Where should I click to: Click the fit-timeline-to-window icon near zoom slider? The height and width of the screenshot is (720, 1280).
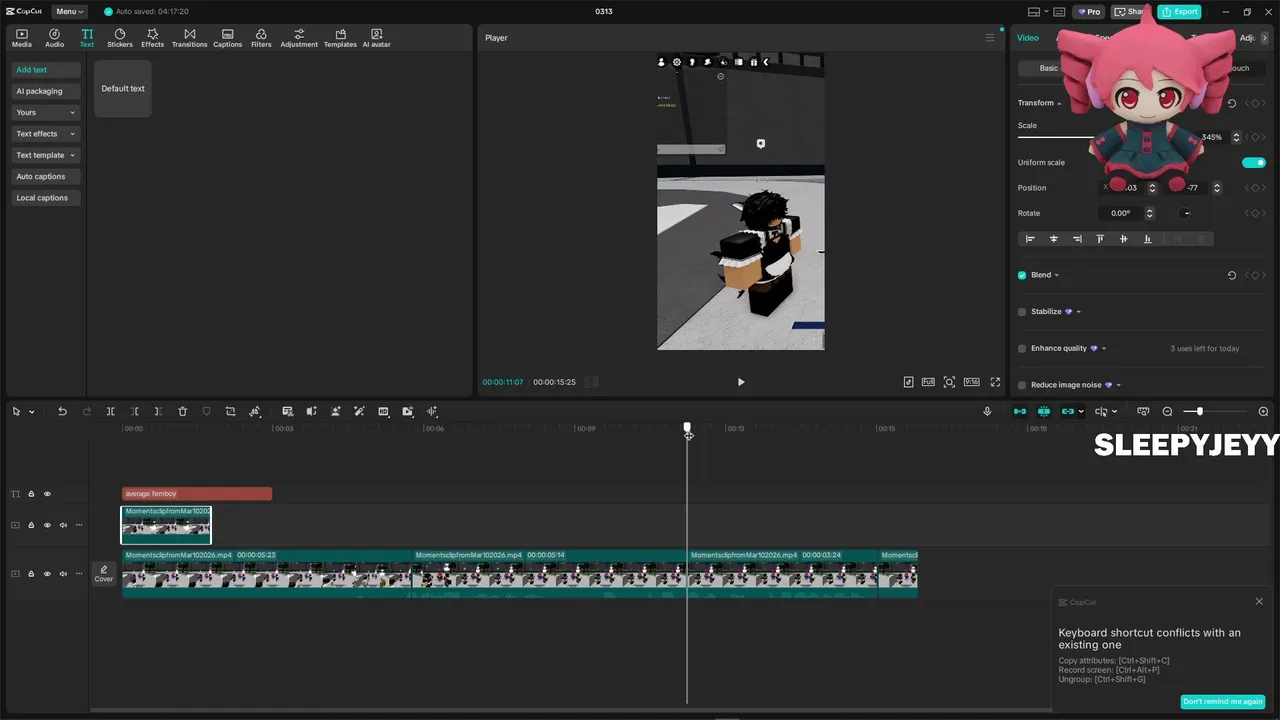pos(1143,411)
